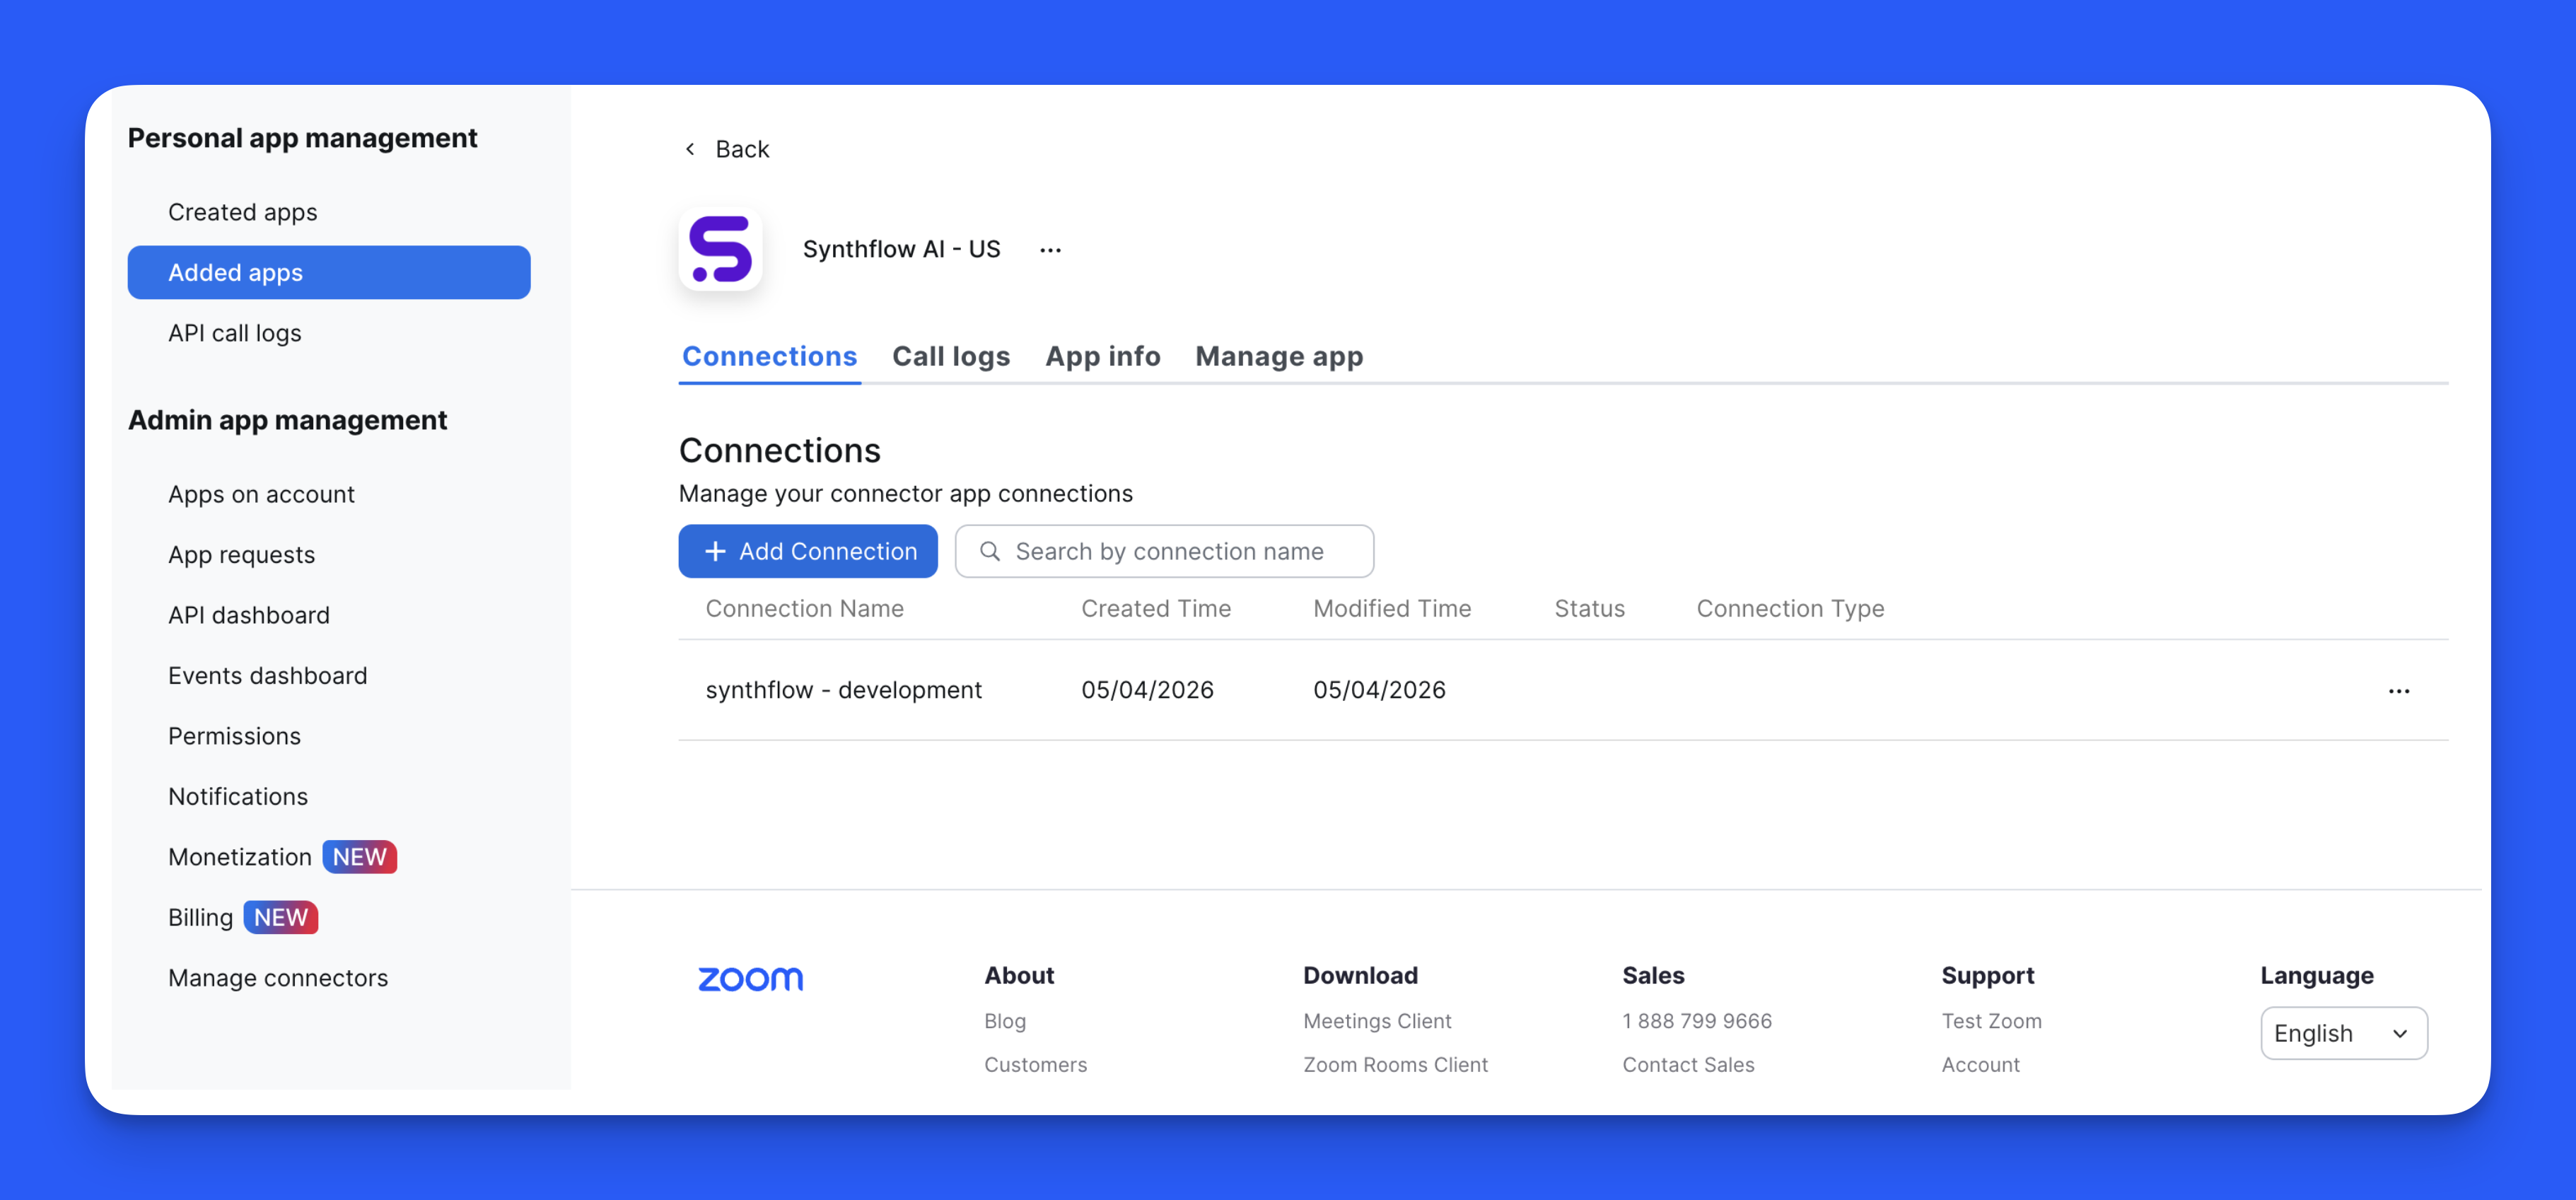Viewport: 2576px width, 1200px height.
Task: Open the App info tab
Action: (x=1103, y=356)
